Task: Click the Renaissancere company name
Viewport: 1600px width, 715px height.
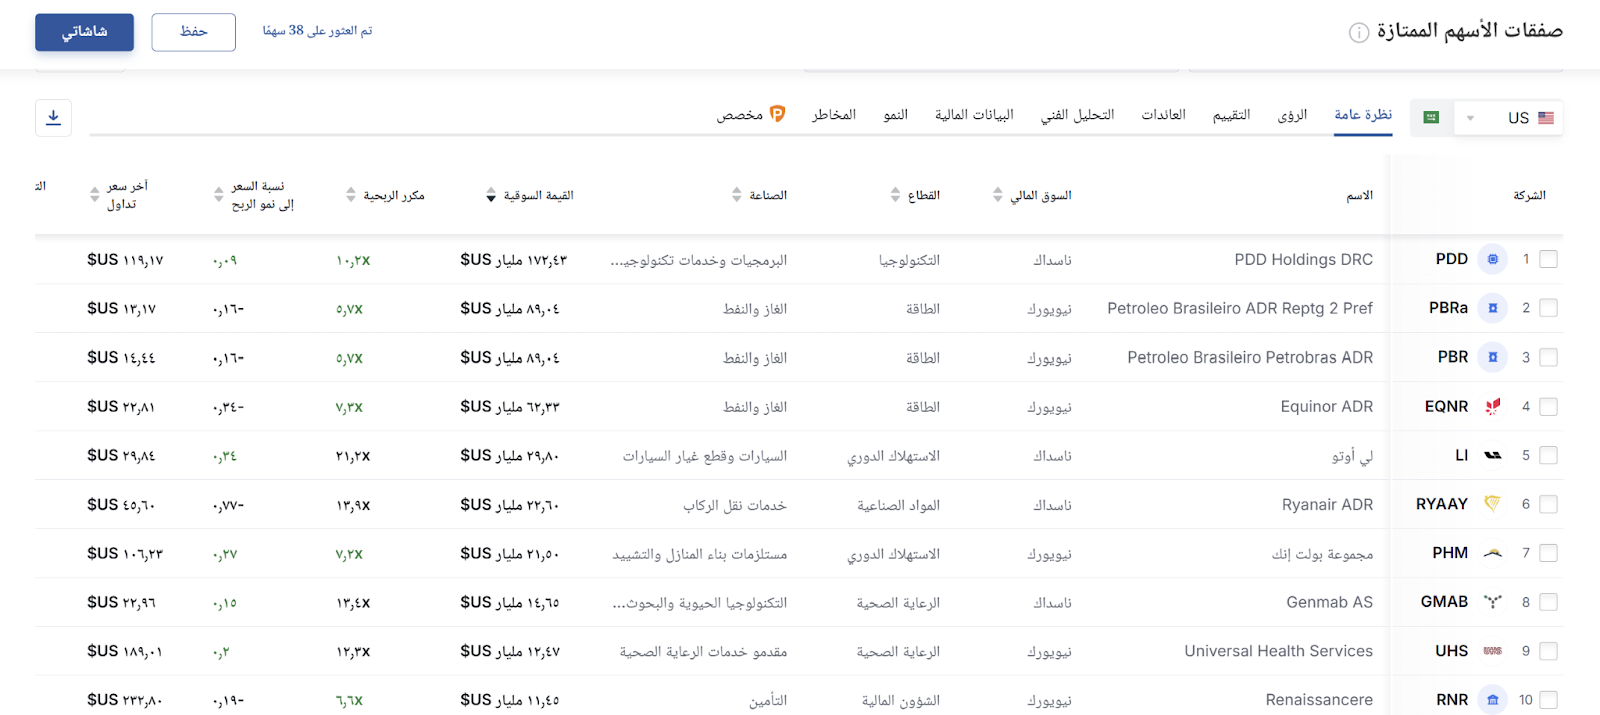Action: pos(1319,700)
